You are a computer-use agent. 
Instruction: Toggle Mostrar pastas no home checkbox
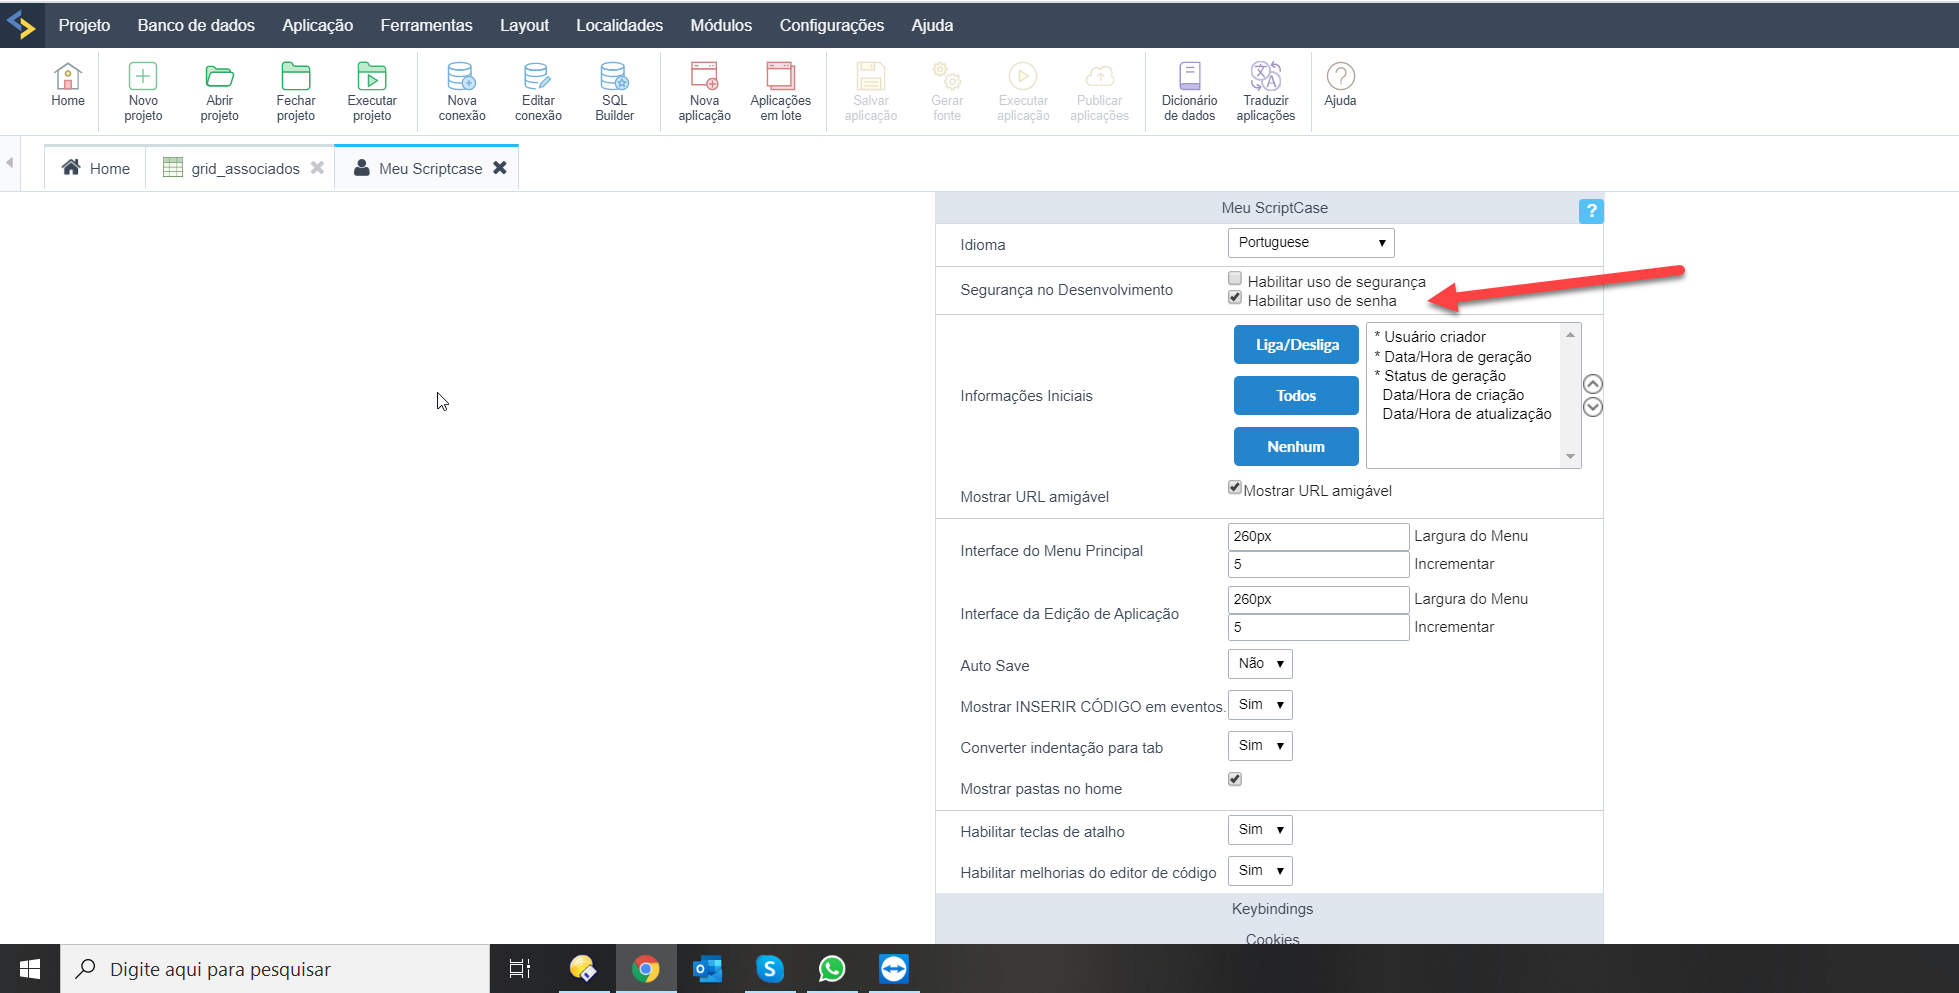(x=1235, y=779)
